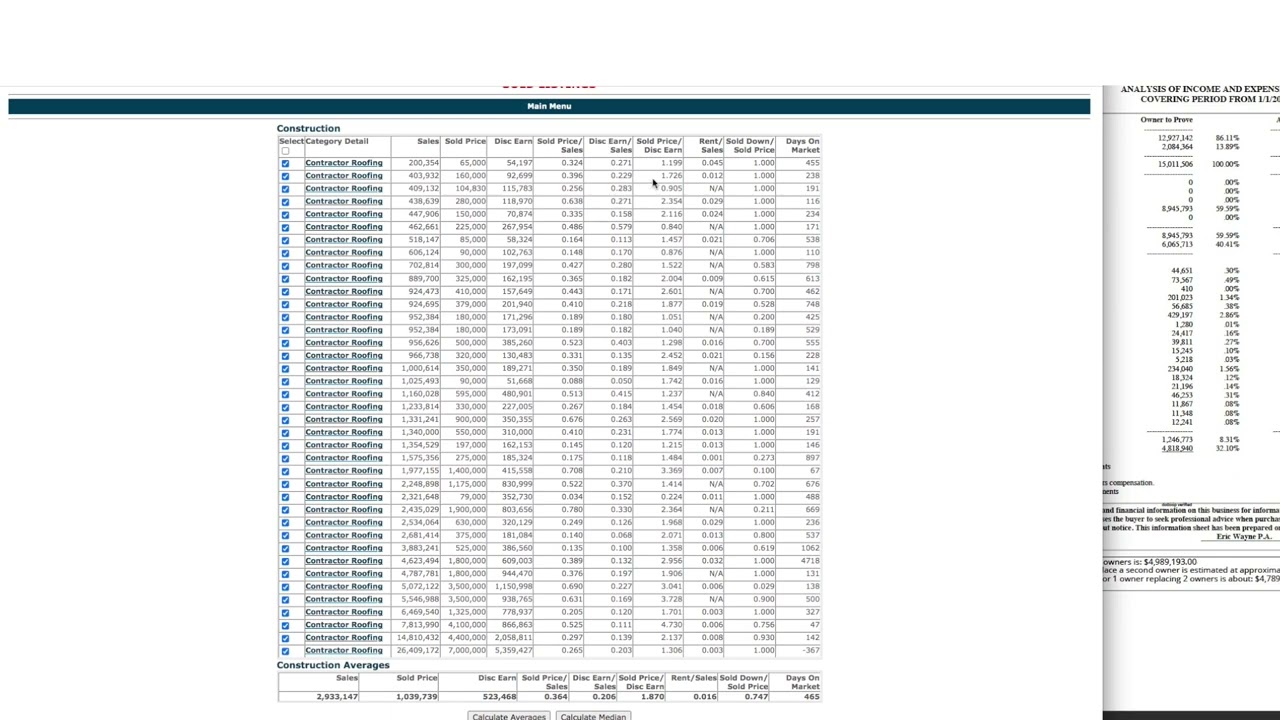Toggle checkbox for the 889,700 sales row
This screenshot has width=1280, height=720.
click(x=285, y=279)
